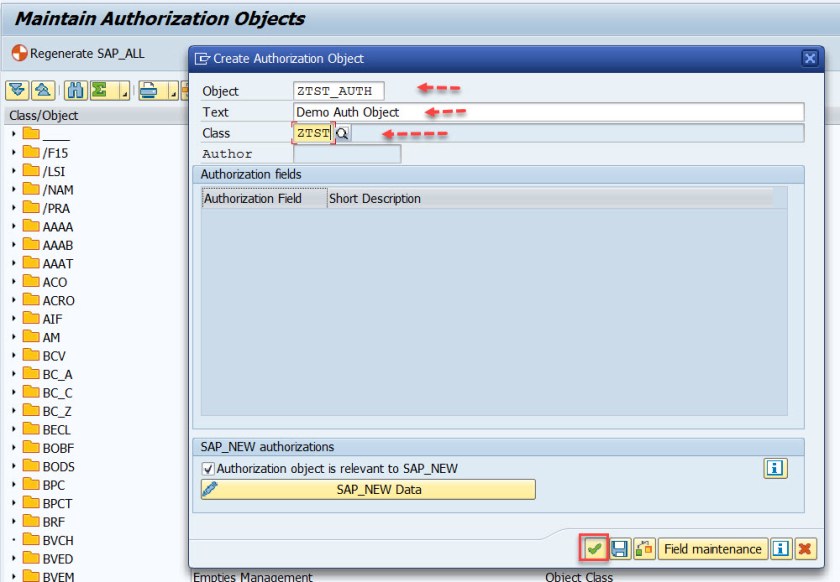Open the dropdown arrow beside print icon

pyautogui.click(x=173, y=90)
